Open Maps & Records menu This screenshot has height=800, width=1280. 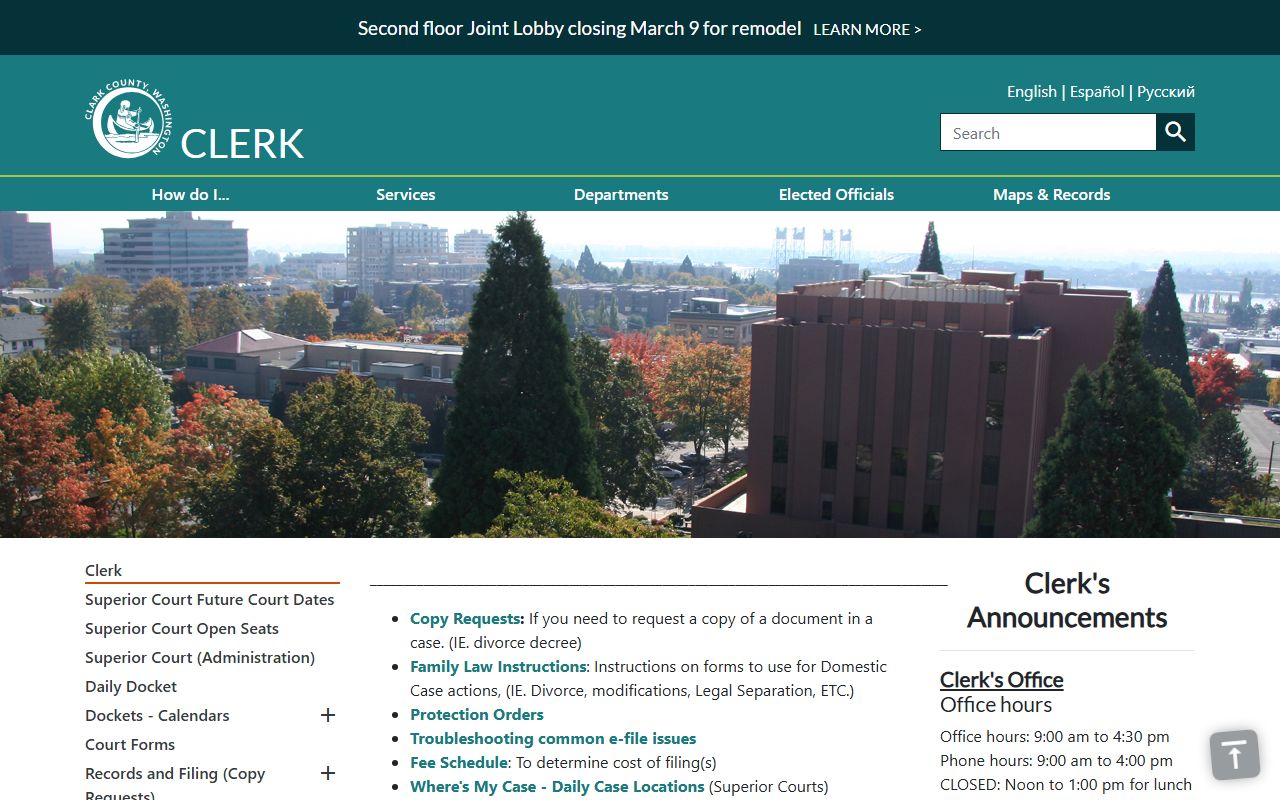coord(1051,194)
